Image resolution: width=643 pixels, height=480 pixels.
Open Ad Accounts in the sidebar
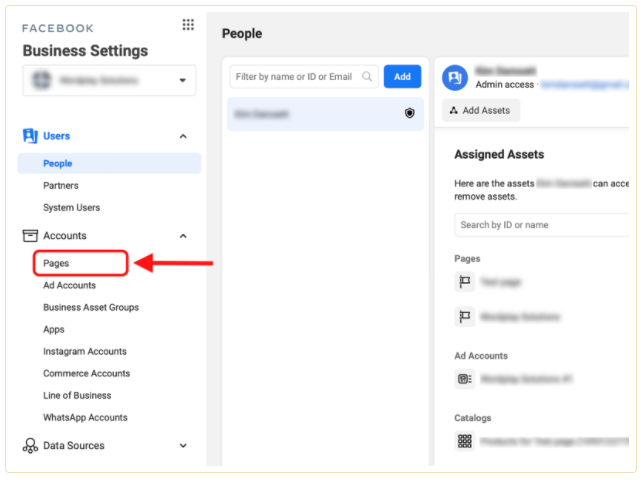[x=69, y=285]
